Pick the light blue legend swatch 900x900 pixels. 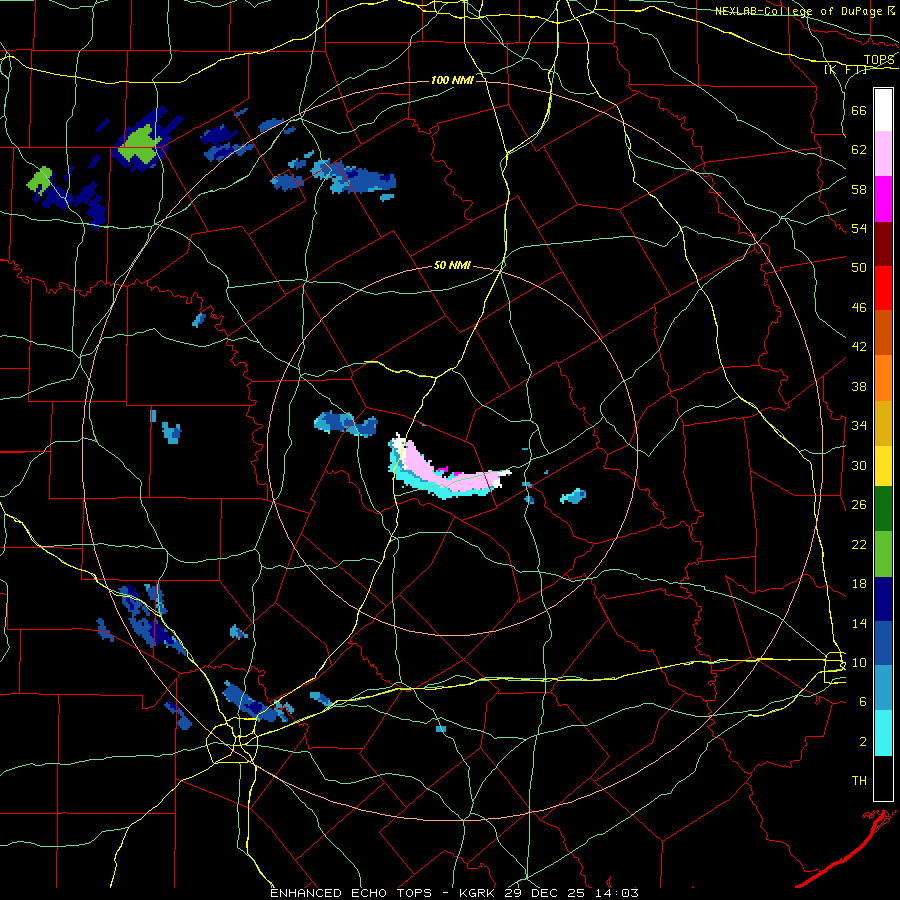883,688
